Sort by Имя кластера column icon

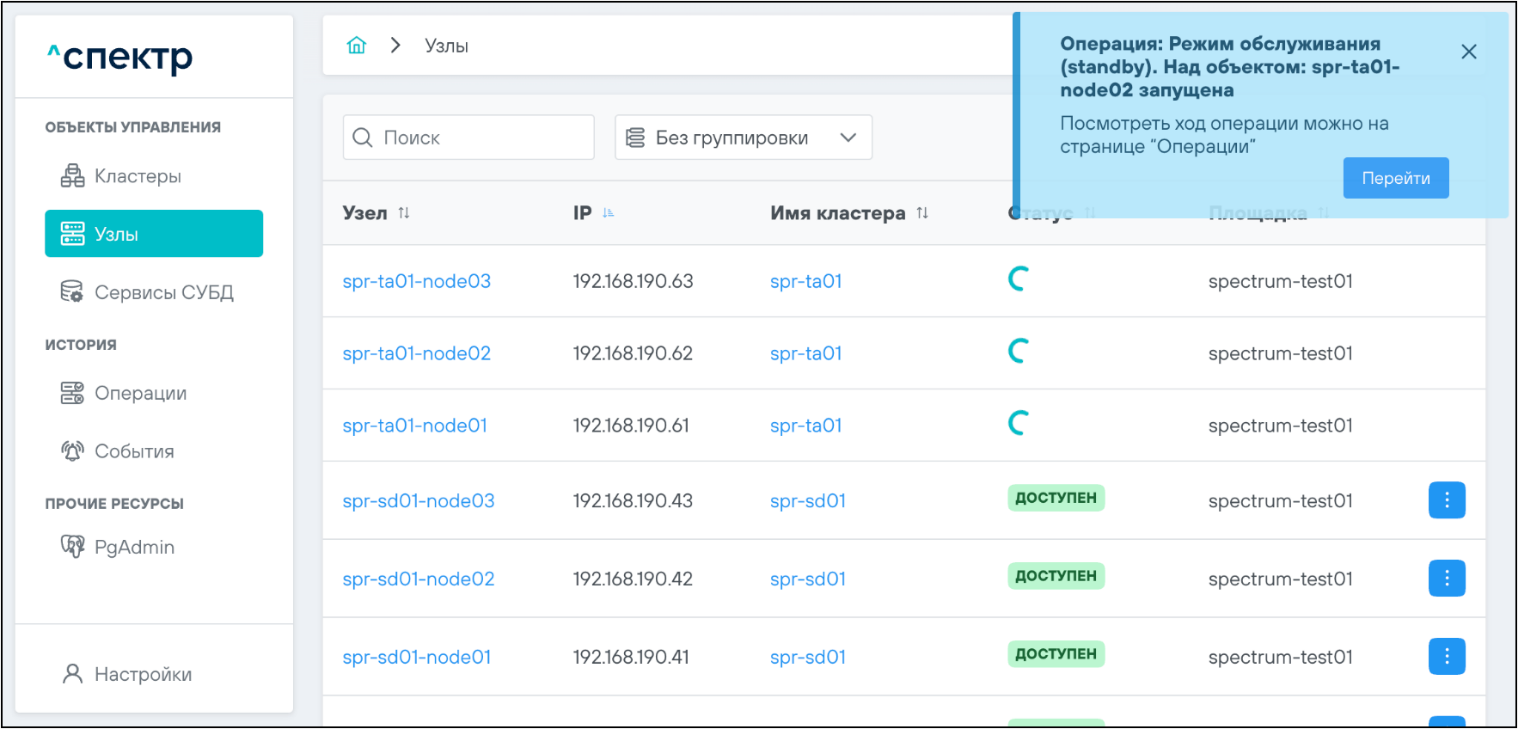pos(922,214)
